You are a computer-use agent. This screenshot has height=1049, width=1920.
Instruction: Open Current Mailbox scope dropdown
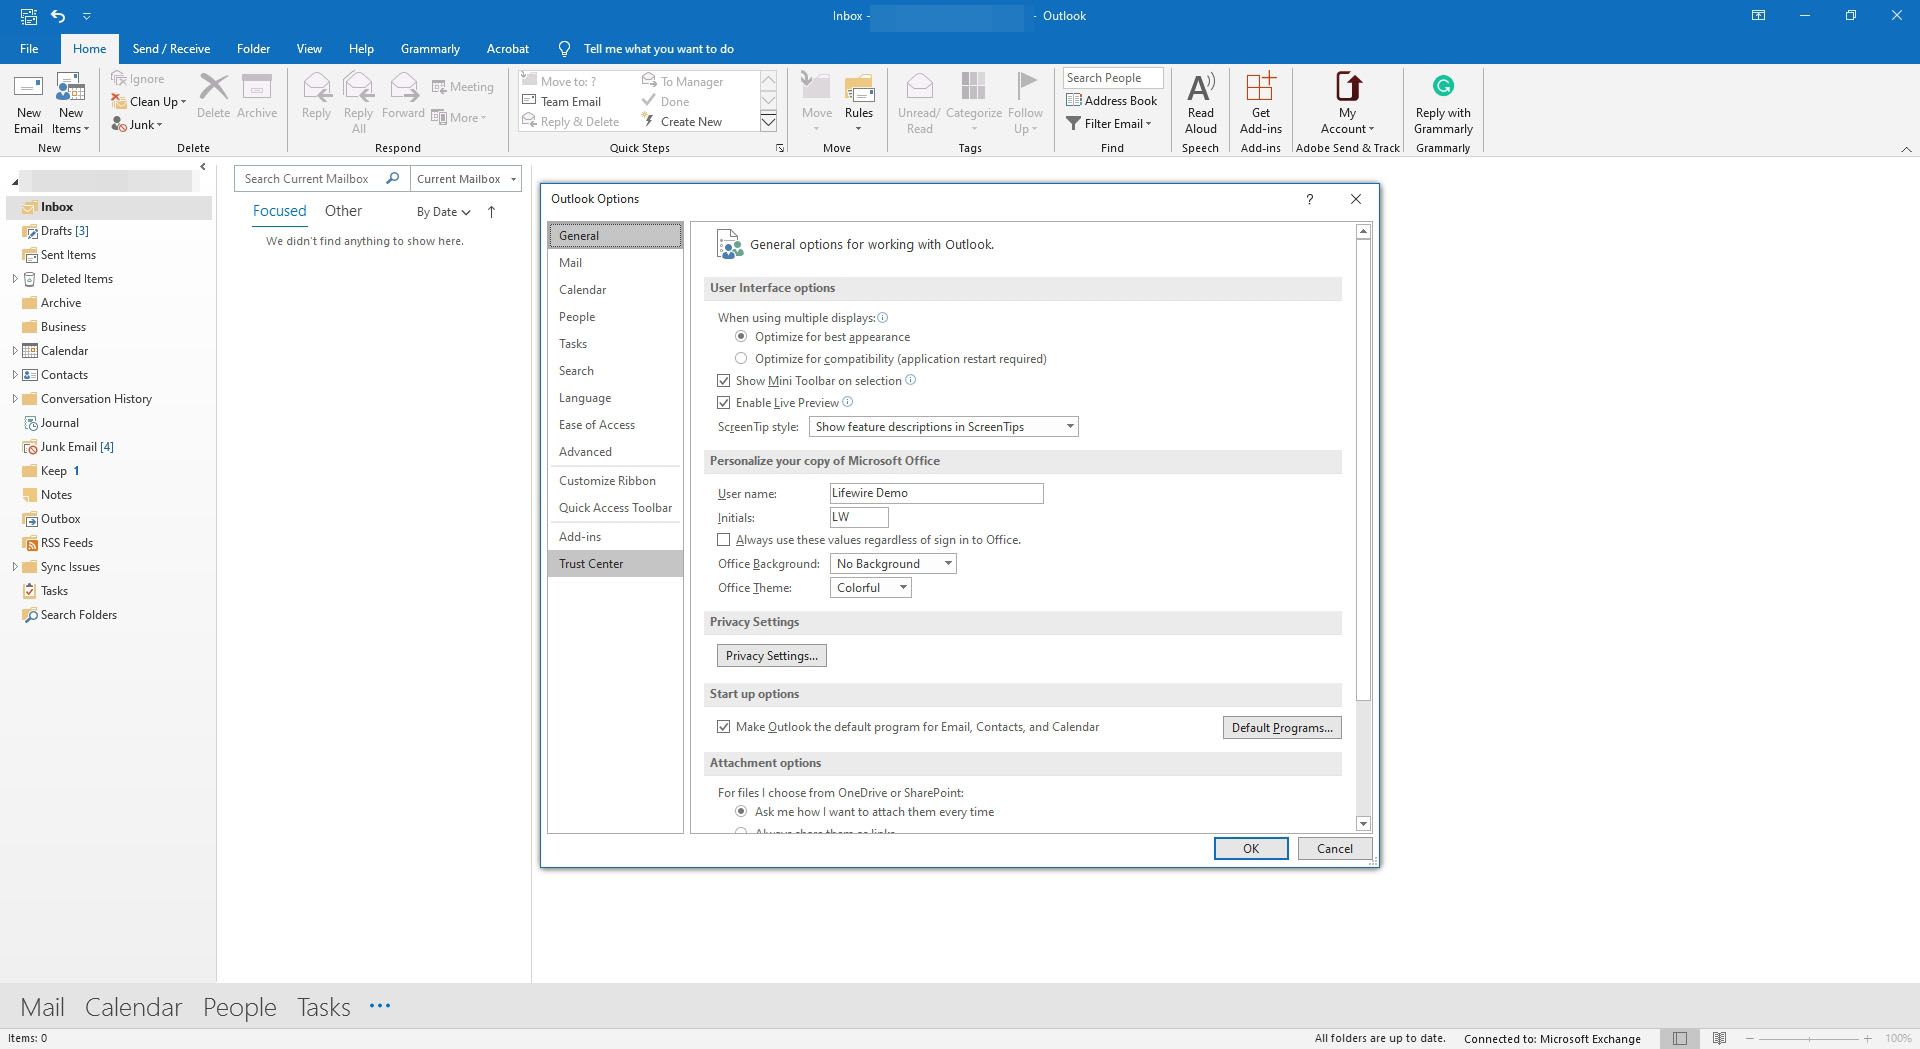coord(466,178)
